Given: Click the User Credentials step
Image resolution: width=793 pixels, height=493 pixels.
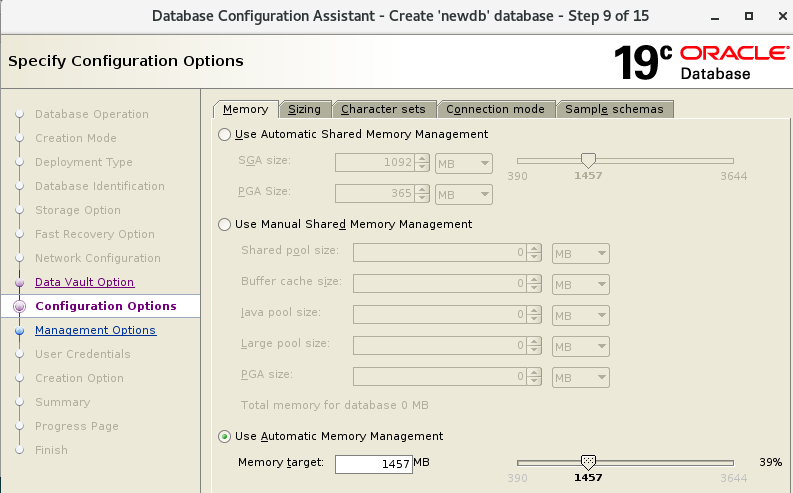Looking at the screenshot, I should 82,354.
